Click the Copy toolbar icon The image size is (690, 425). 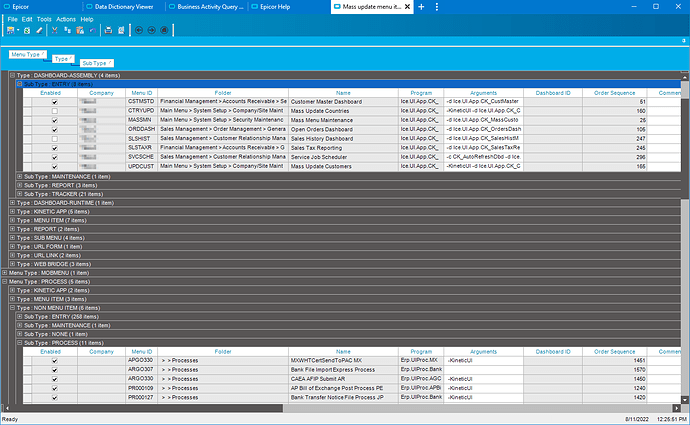point(67,30)
